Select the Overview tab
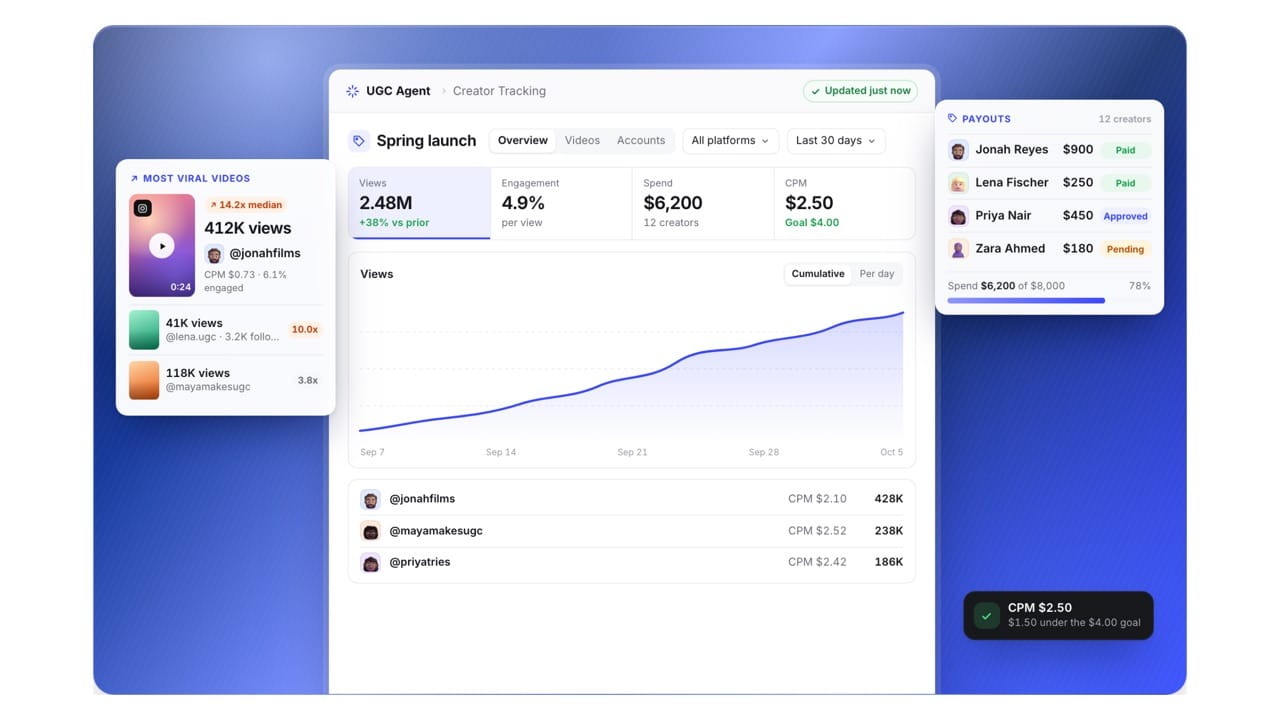Screen dimensions: 1280x720 pos(523,141)
